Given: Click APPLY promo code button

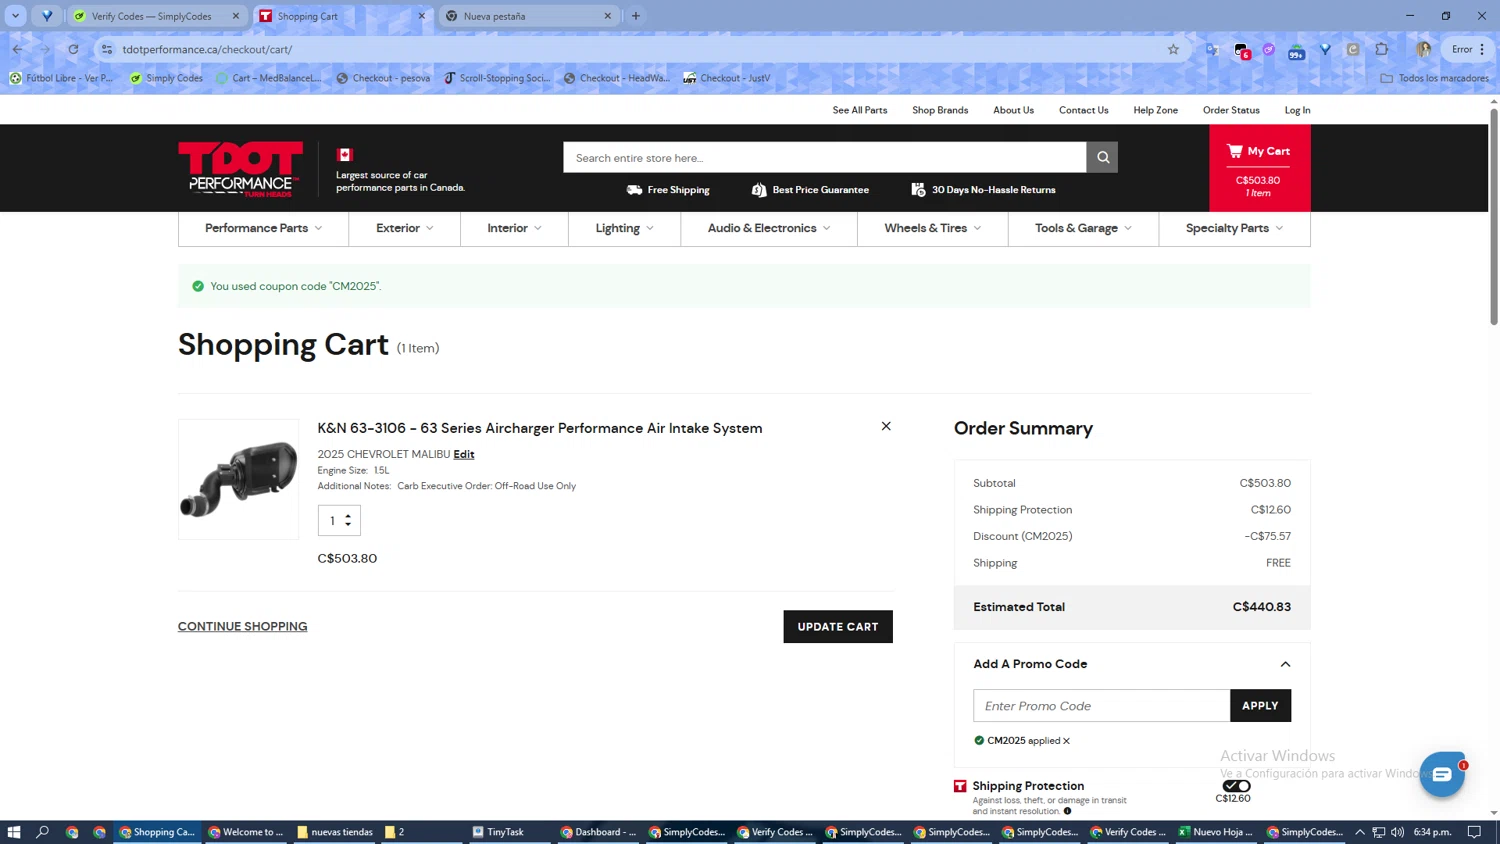Looking at the screenshot, I should tap(1260, 706).
